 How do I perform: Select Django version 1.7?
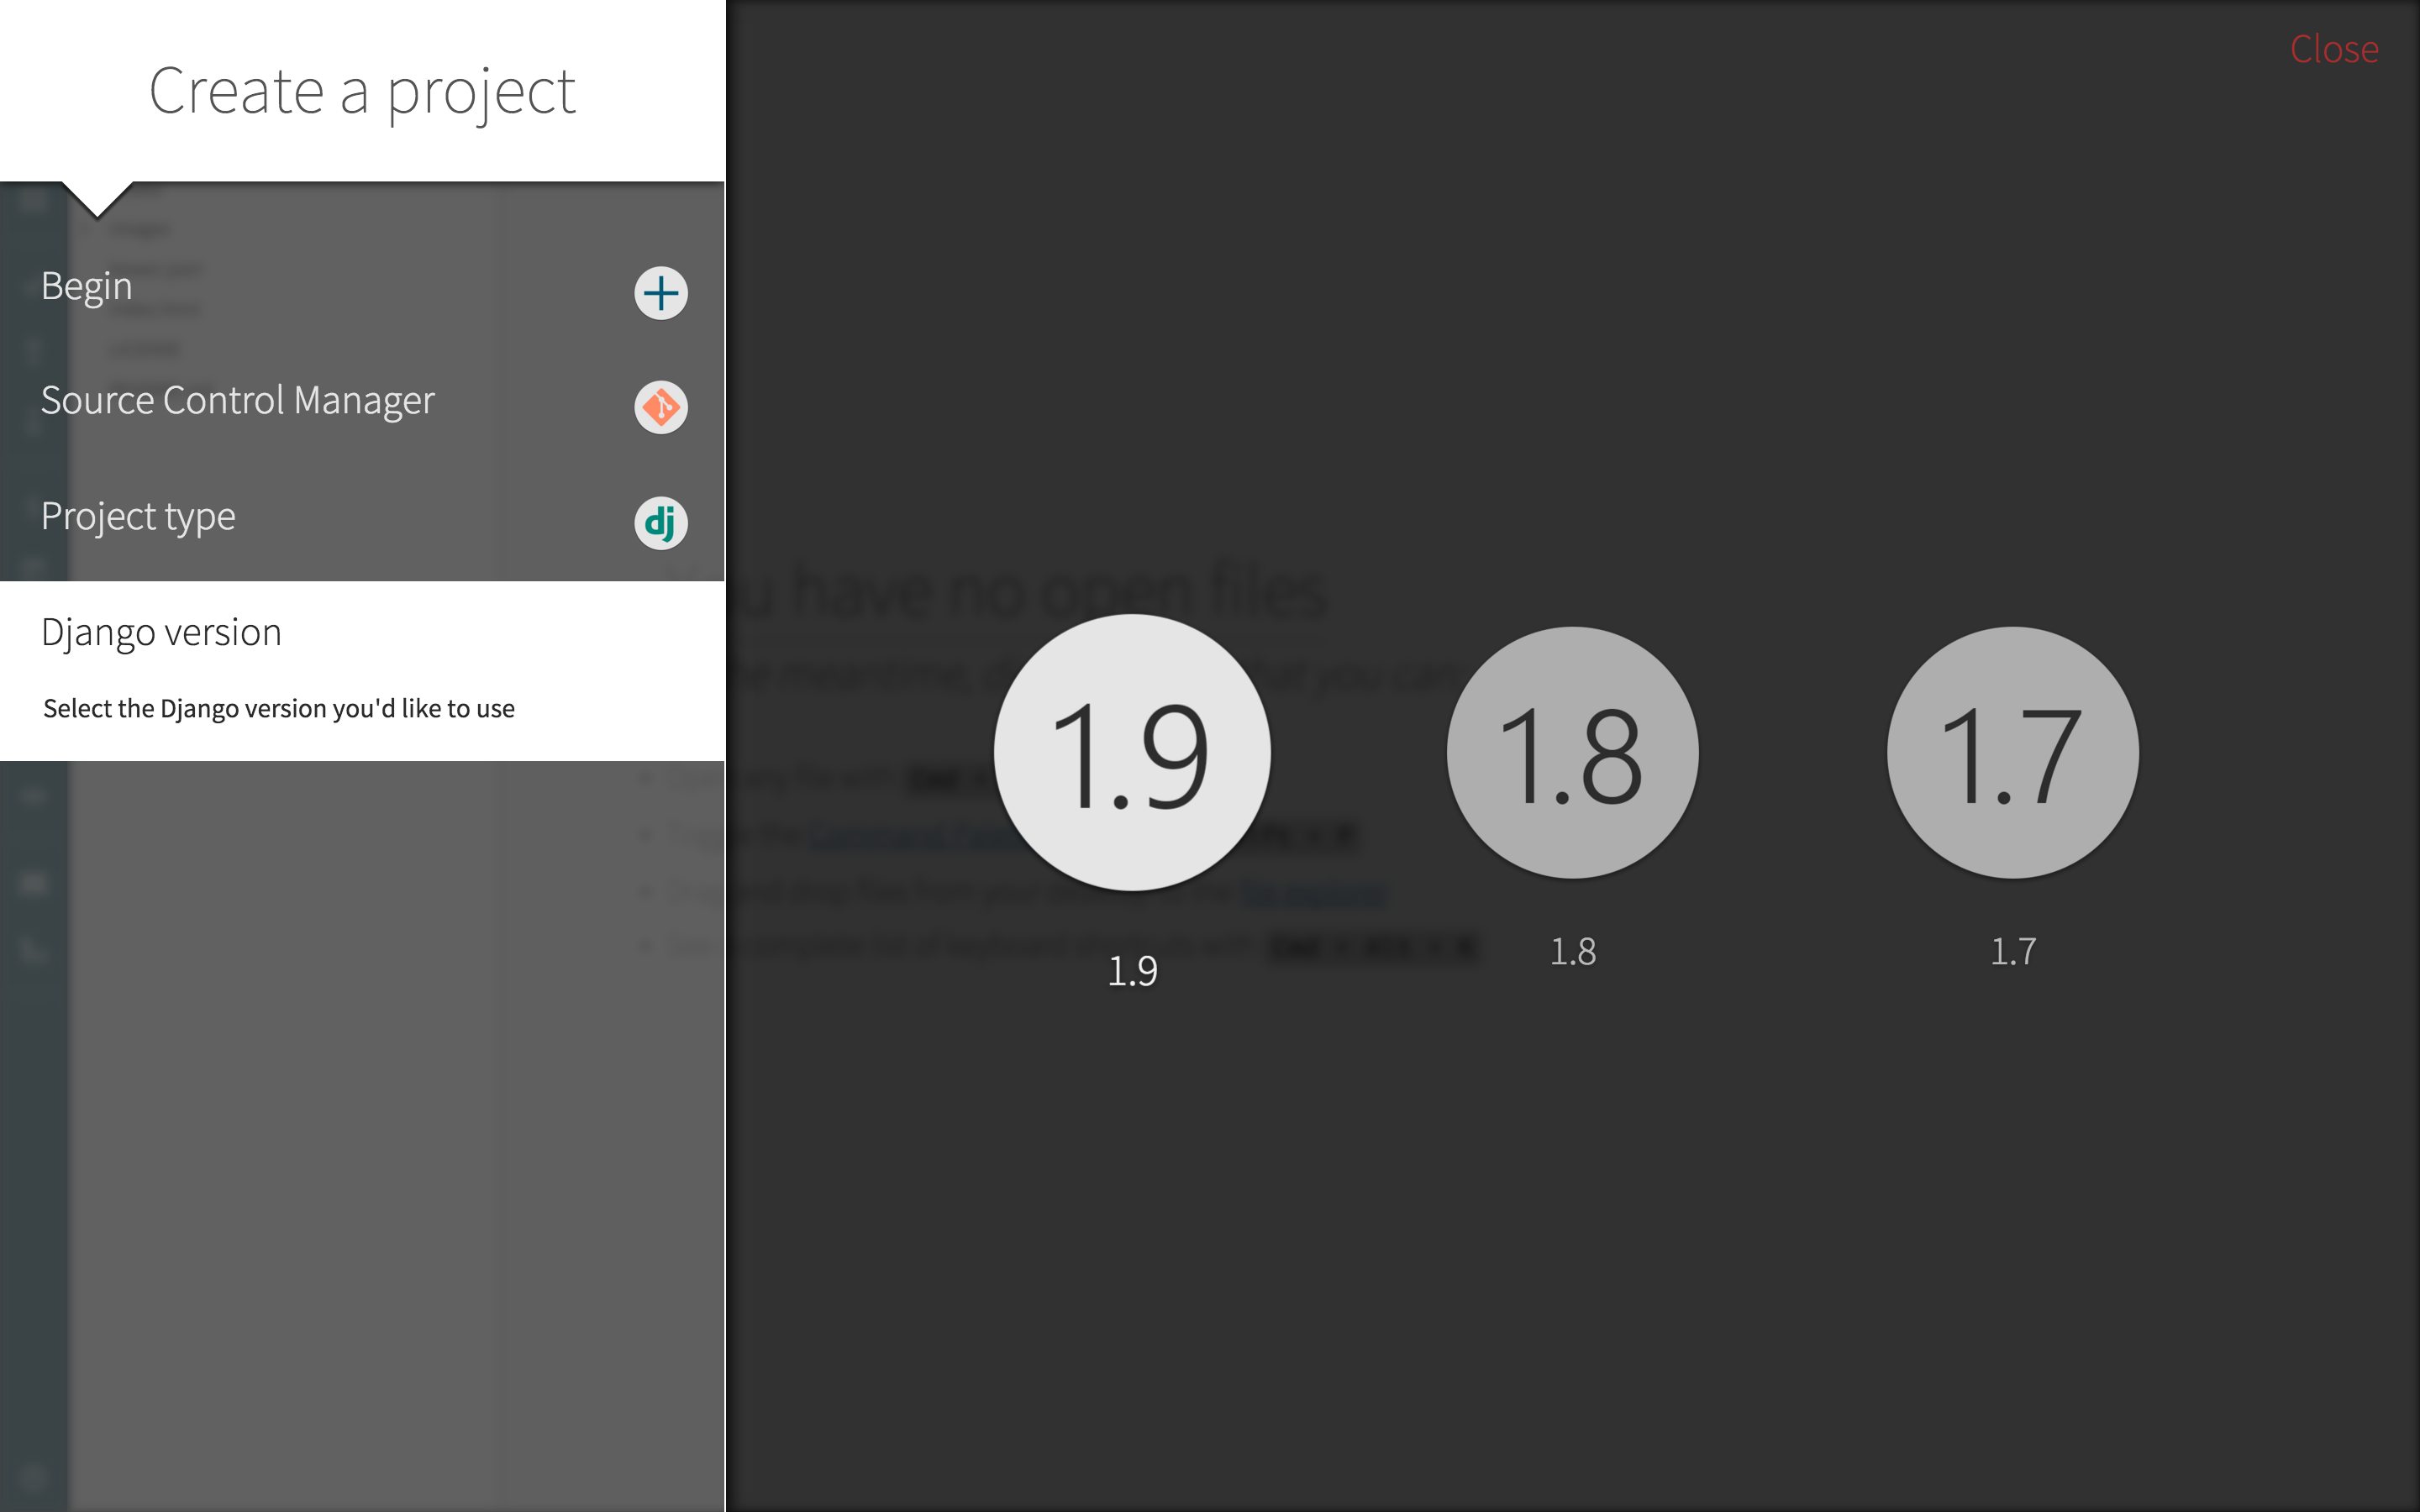[2012, 751]
